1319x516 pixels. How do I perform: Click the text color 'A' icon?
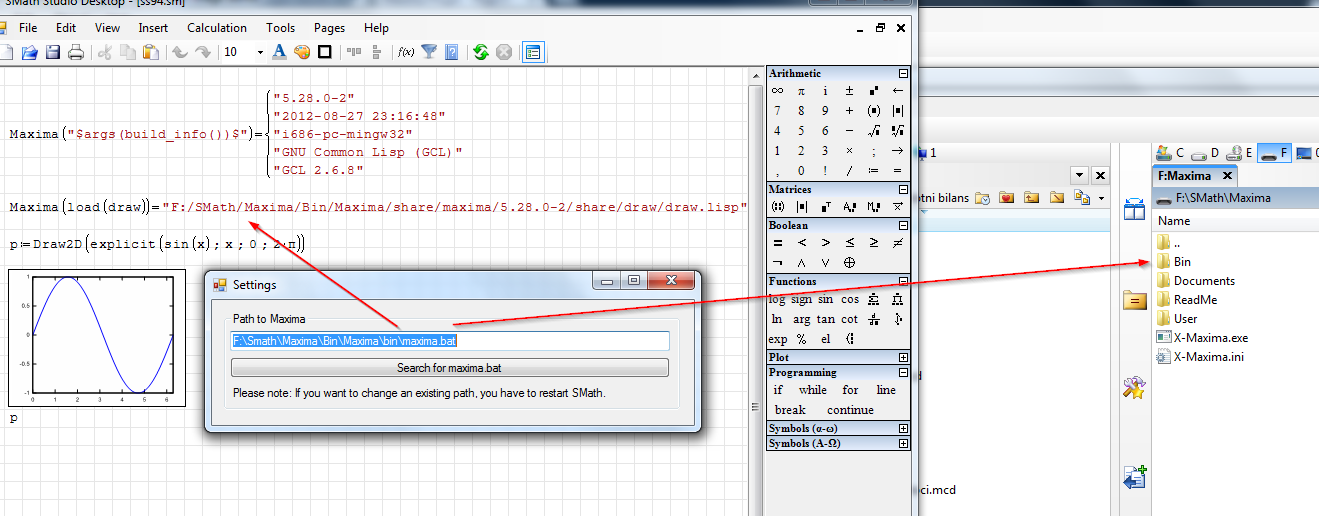click(x=280, y=52)
